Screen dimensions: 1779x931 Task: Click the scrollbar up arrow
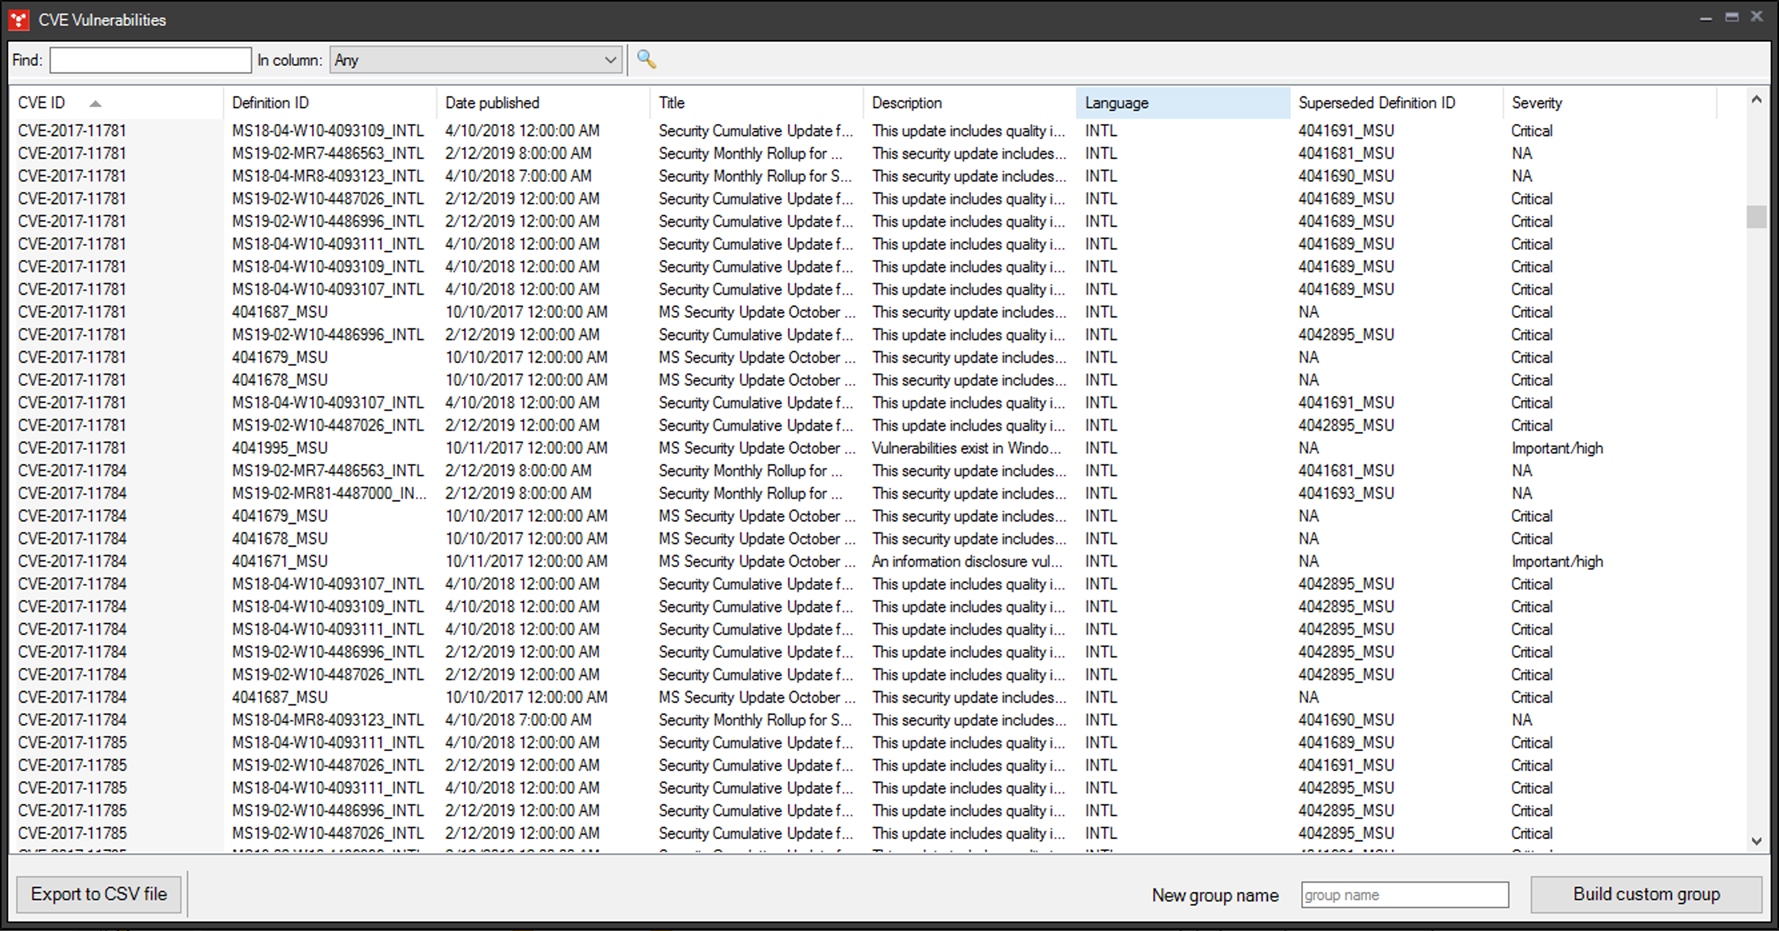click(1756, 99)
